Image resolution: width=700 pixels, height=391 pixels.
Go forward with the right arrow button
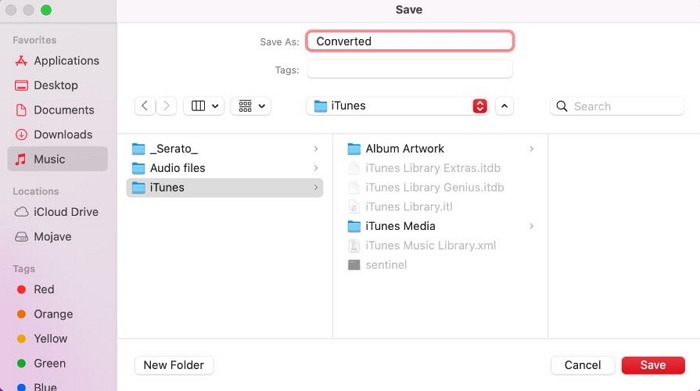tap(166, 106)
